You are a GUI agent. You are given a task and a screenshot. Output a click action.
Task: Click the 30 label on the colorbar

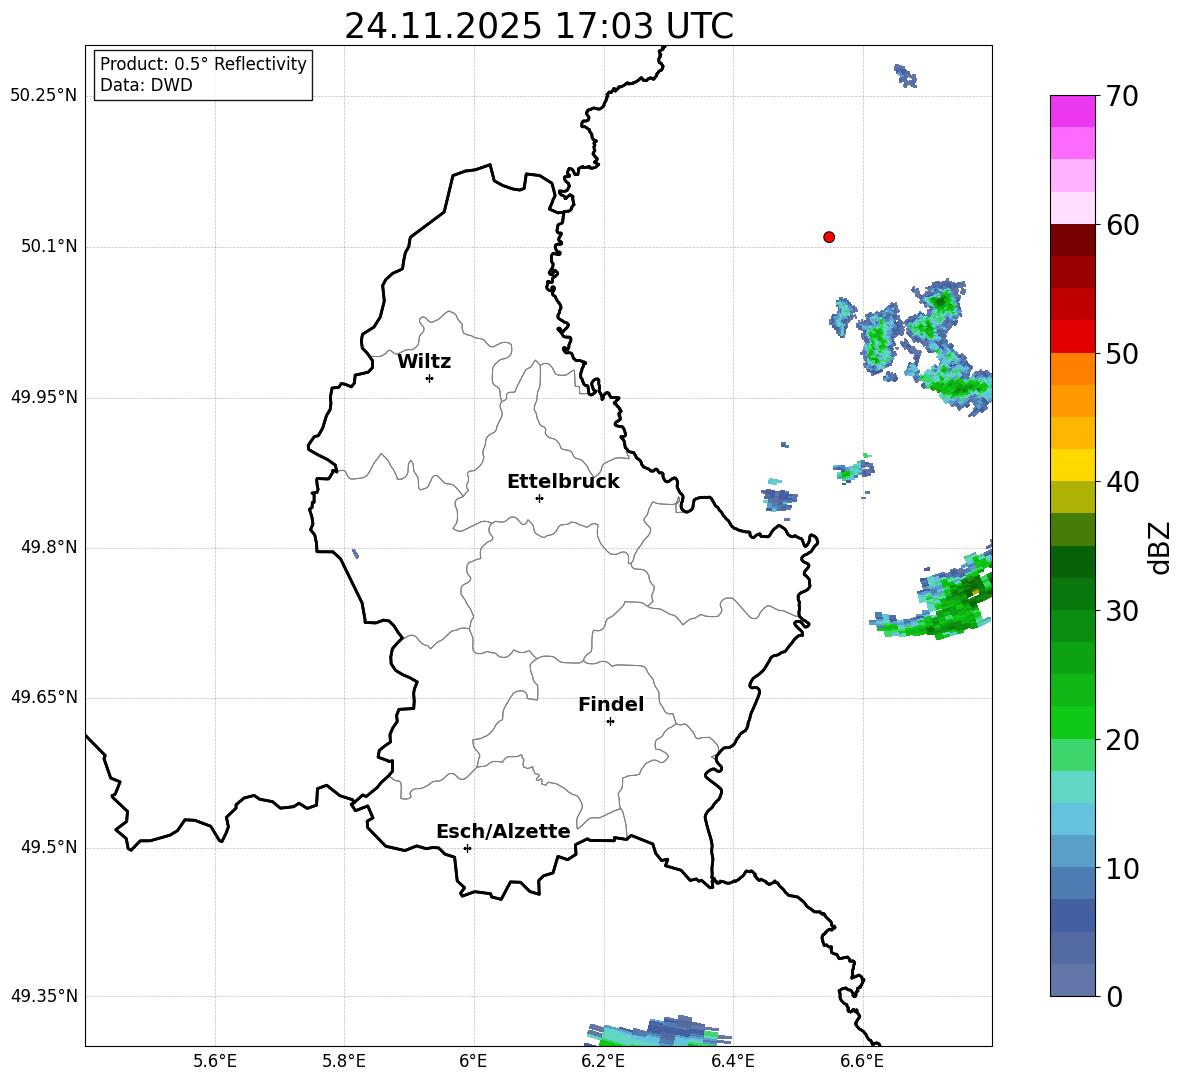(x=1122, y=611)
